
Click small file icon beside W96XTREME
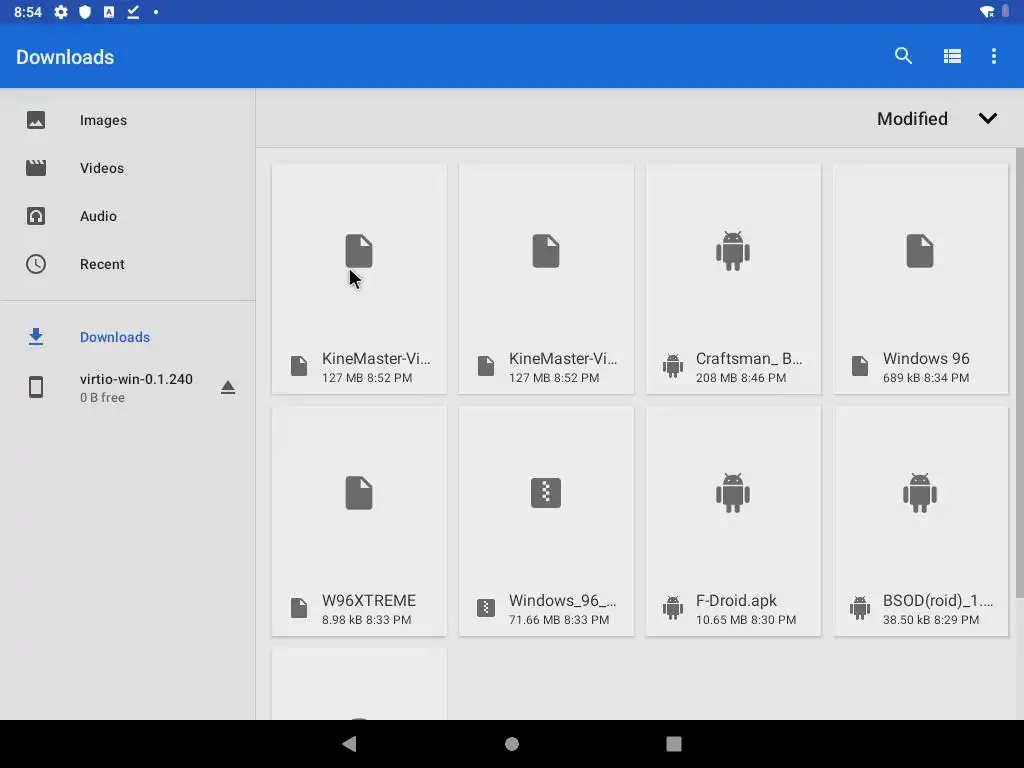pos(298,608)
